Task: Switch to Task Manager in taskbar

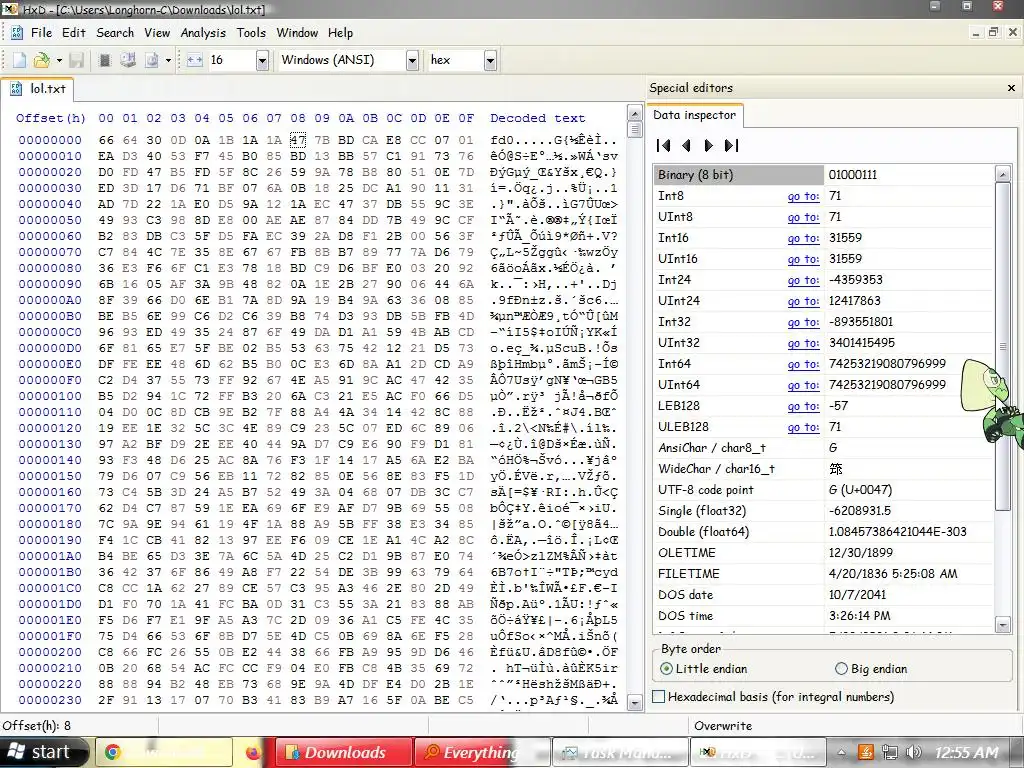Action: [620, 752]
